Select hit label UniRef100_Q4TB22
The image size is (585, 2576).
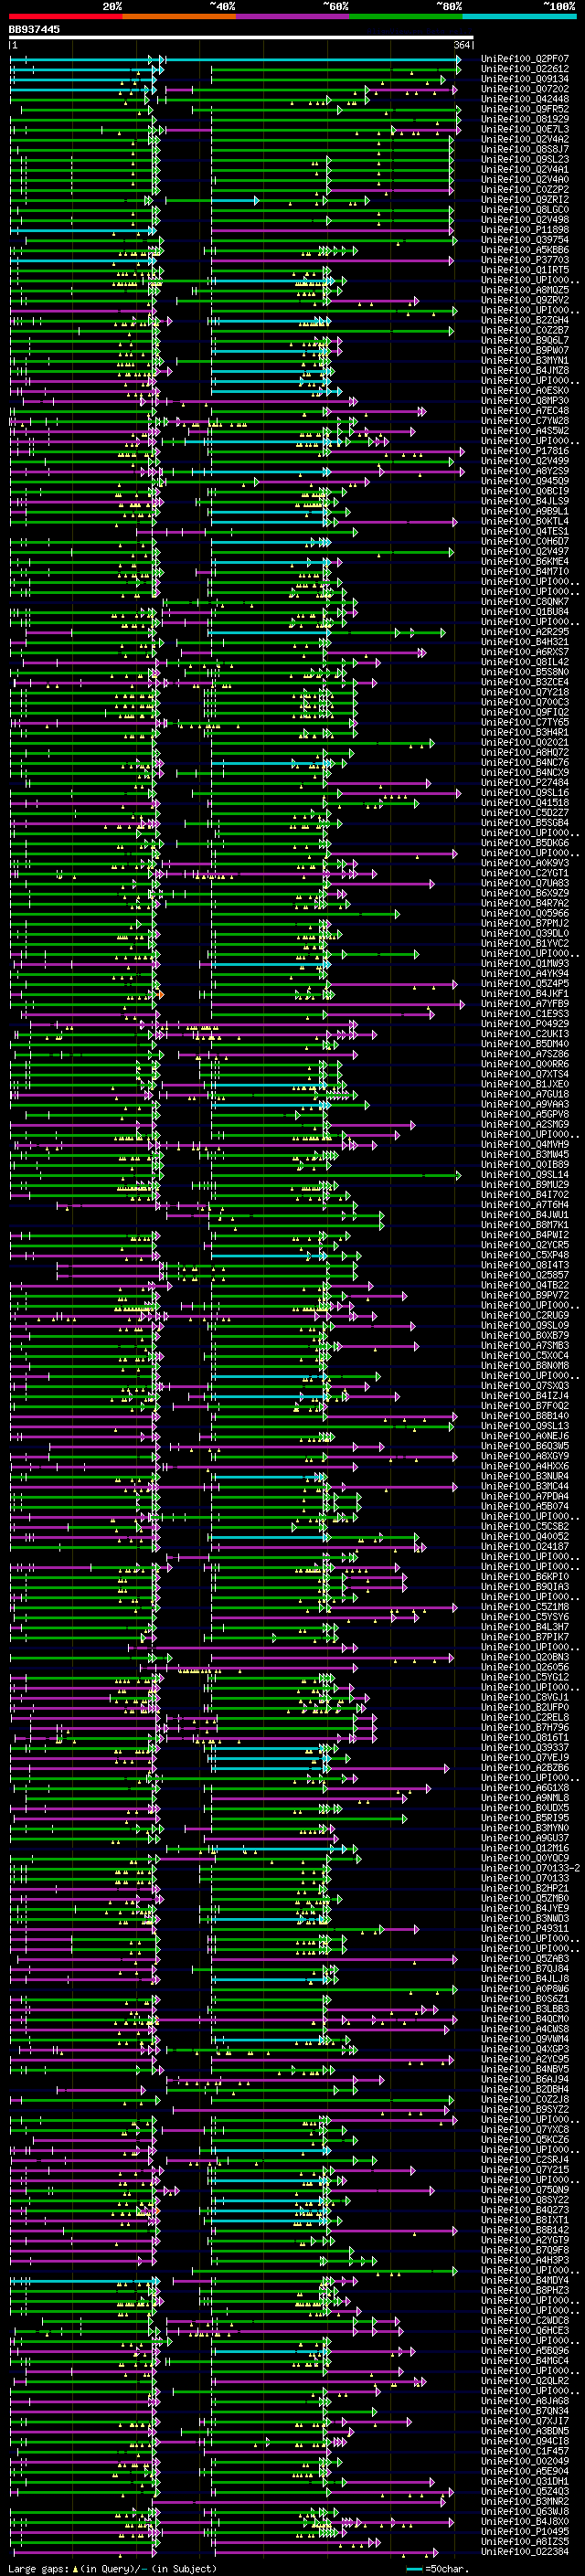(x=525, y=1285)
